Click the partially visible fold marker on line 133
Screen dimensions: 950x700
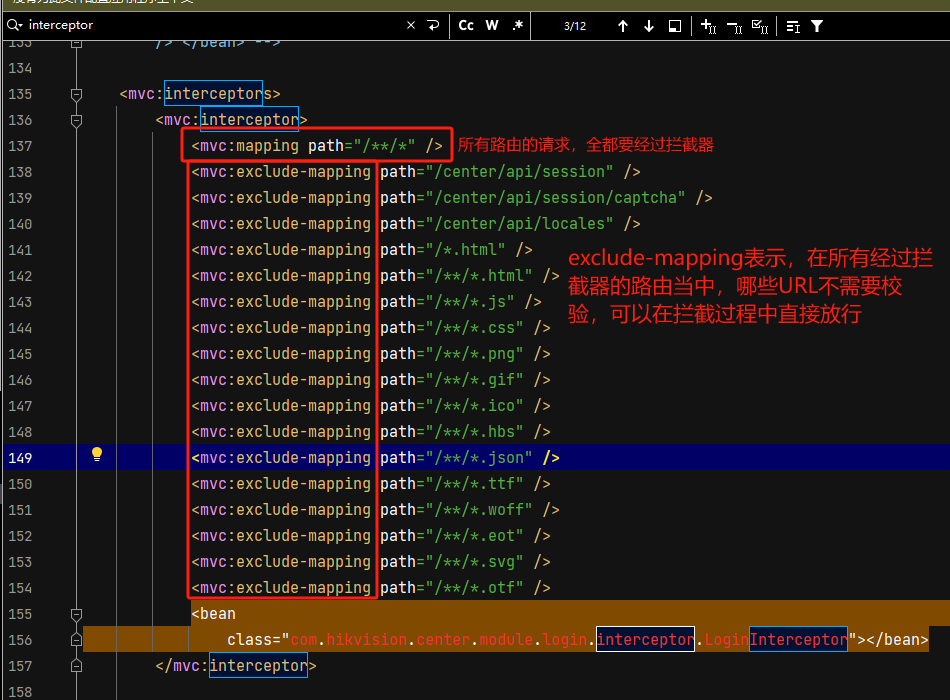(76, 44)
